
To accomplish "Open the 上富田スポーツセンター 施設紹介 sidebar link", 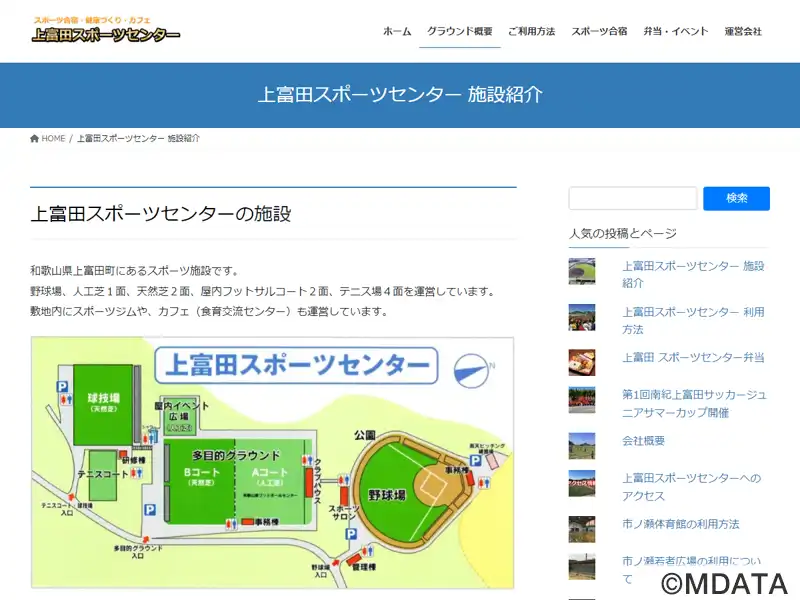I will coord(693,274).
